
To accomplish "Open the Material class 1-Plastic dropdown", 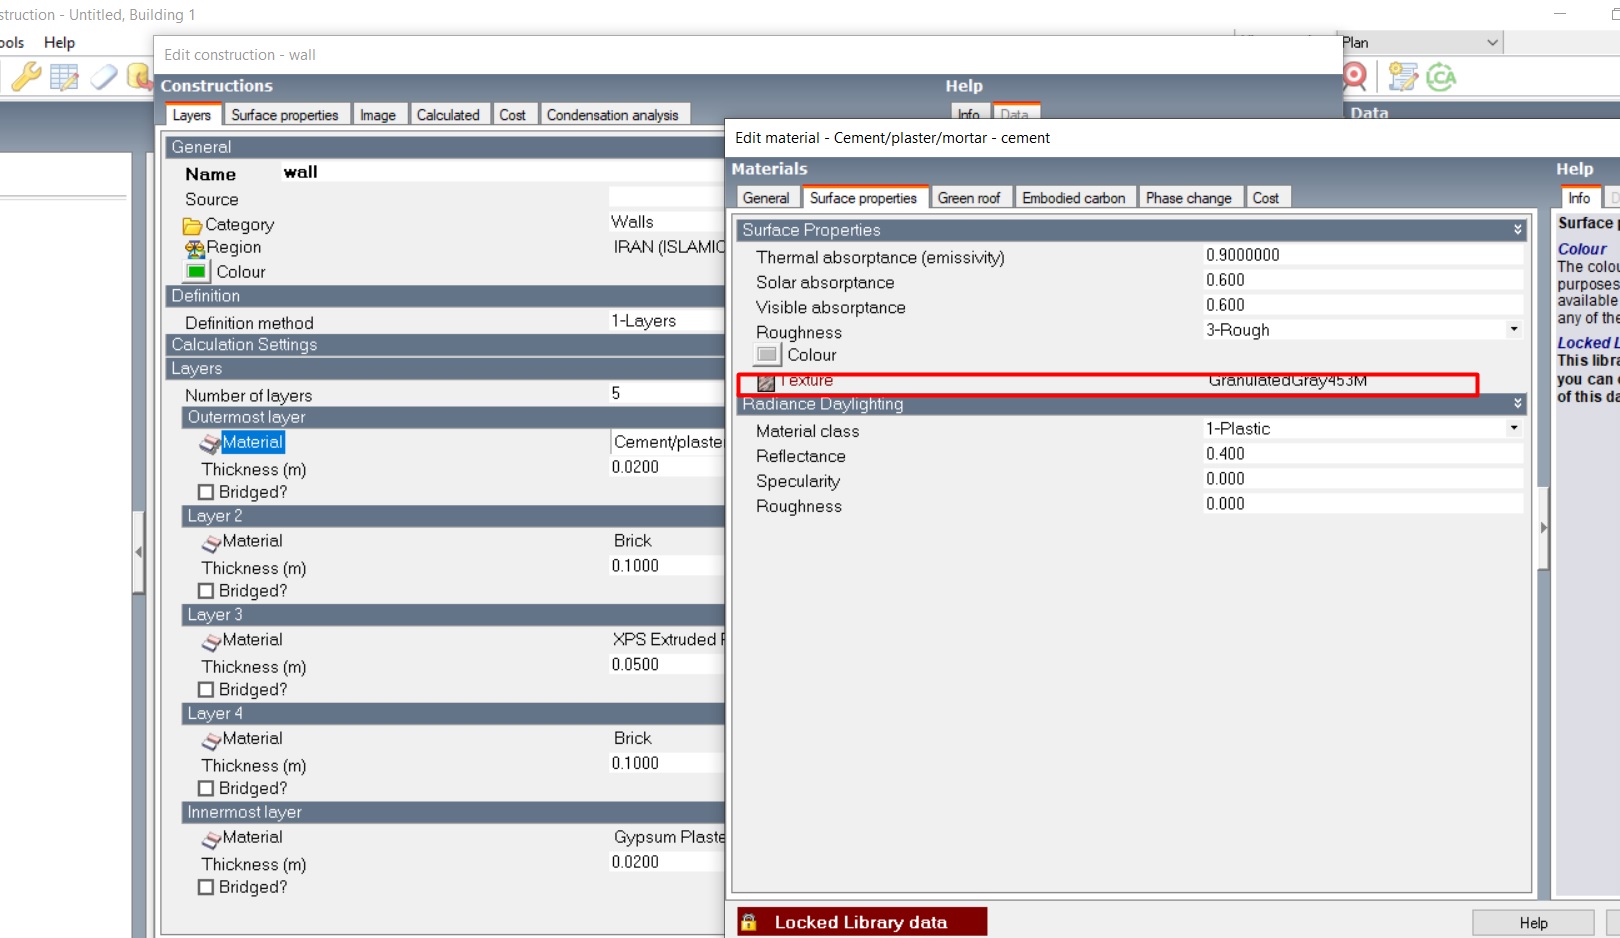I will [x=1514, y=428].
